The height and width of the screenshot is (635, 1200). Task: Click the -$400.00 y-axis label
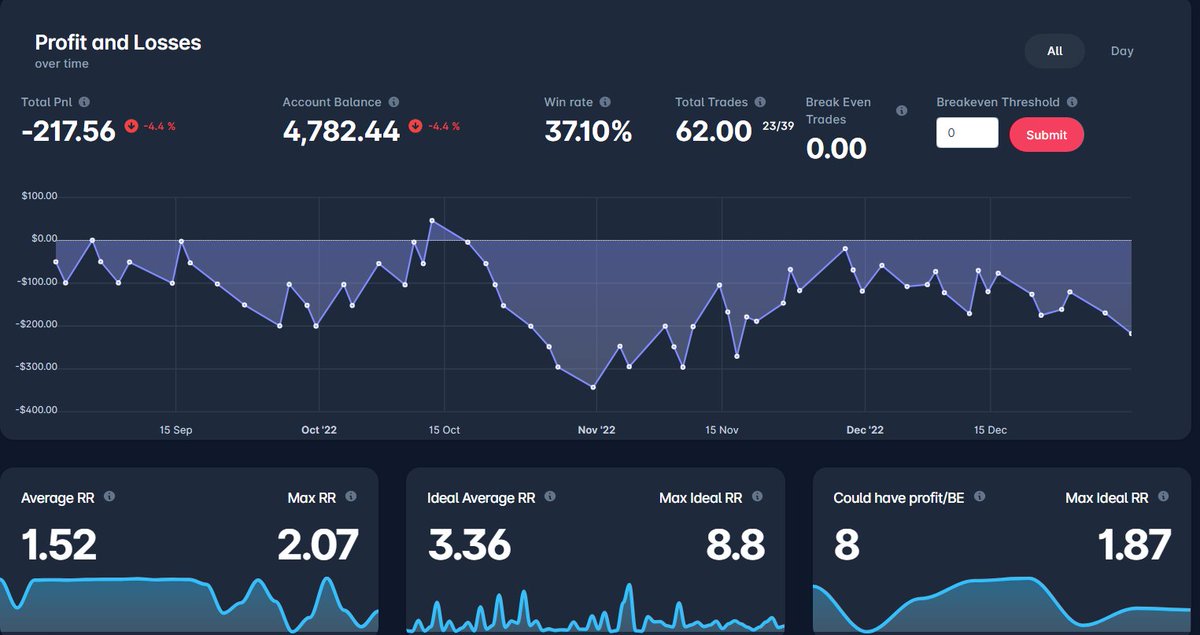tap(37, 410)
